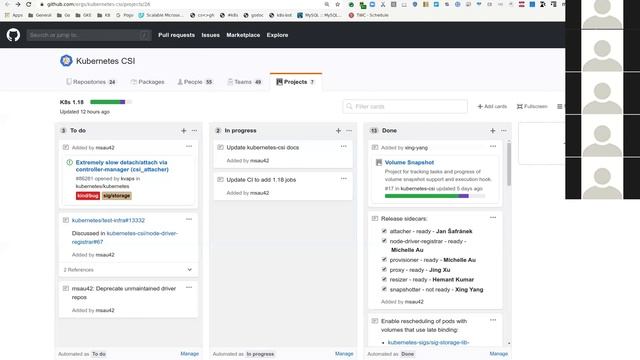640x360 pixels.
Task: Toggle snapshotter not ready checkbox
Action: [x=384, y=289]
